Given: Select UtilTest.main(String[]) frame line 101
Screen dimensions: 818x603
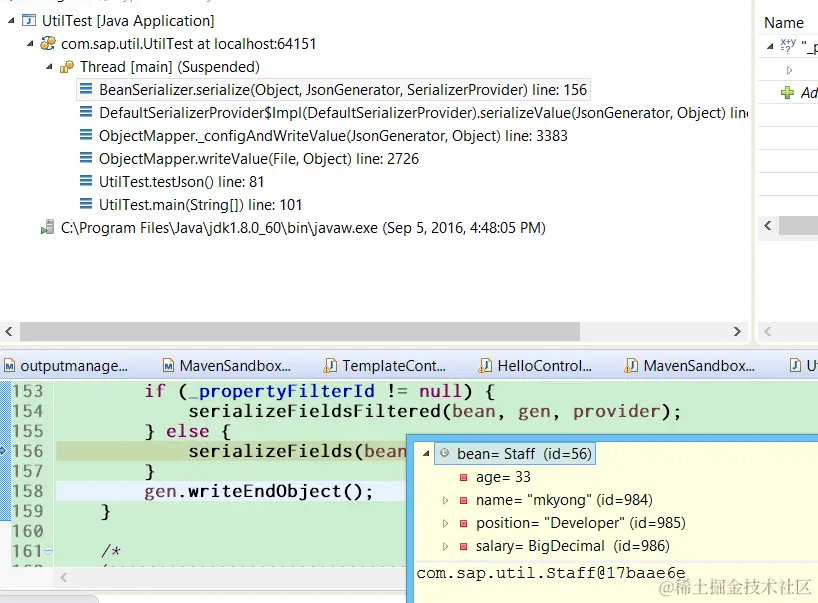Looking at the screenshot, I should click(200, 204).
